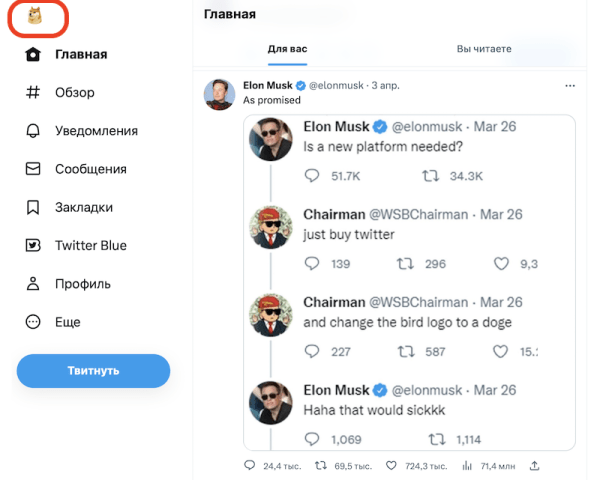View replies on the 'As promised' tweet
Screen dimensions: 600x480
click(250, 466)
